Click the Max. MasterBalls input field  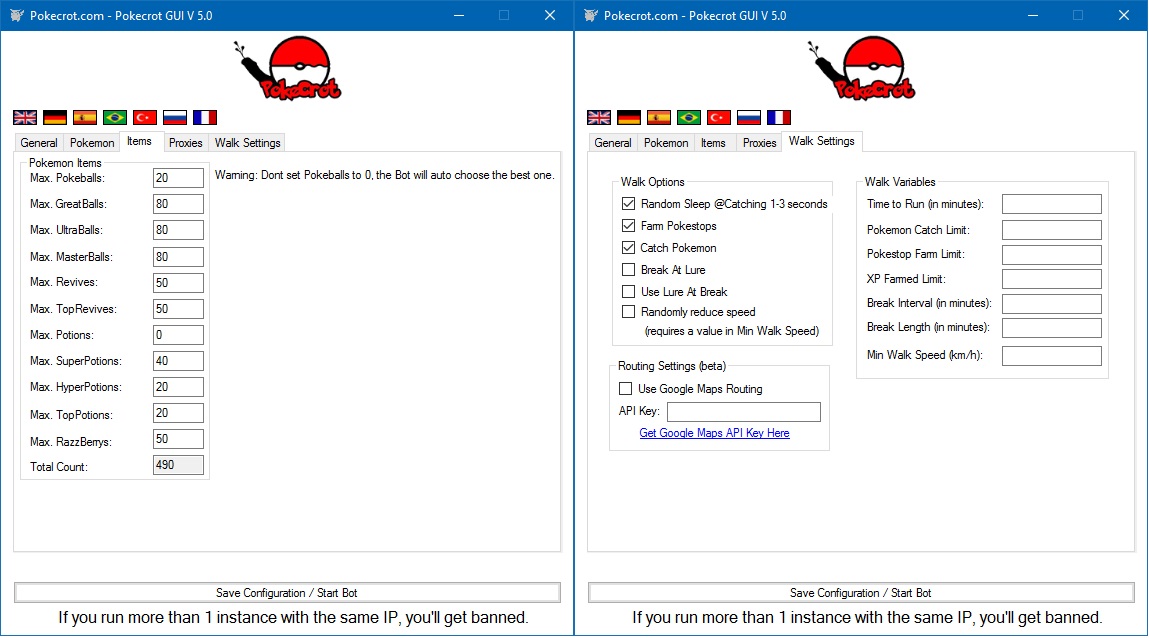[178, 257]
